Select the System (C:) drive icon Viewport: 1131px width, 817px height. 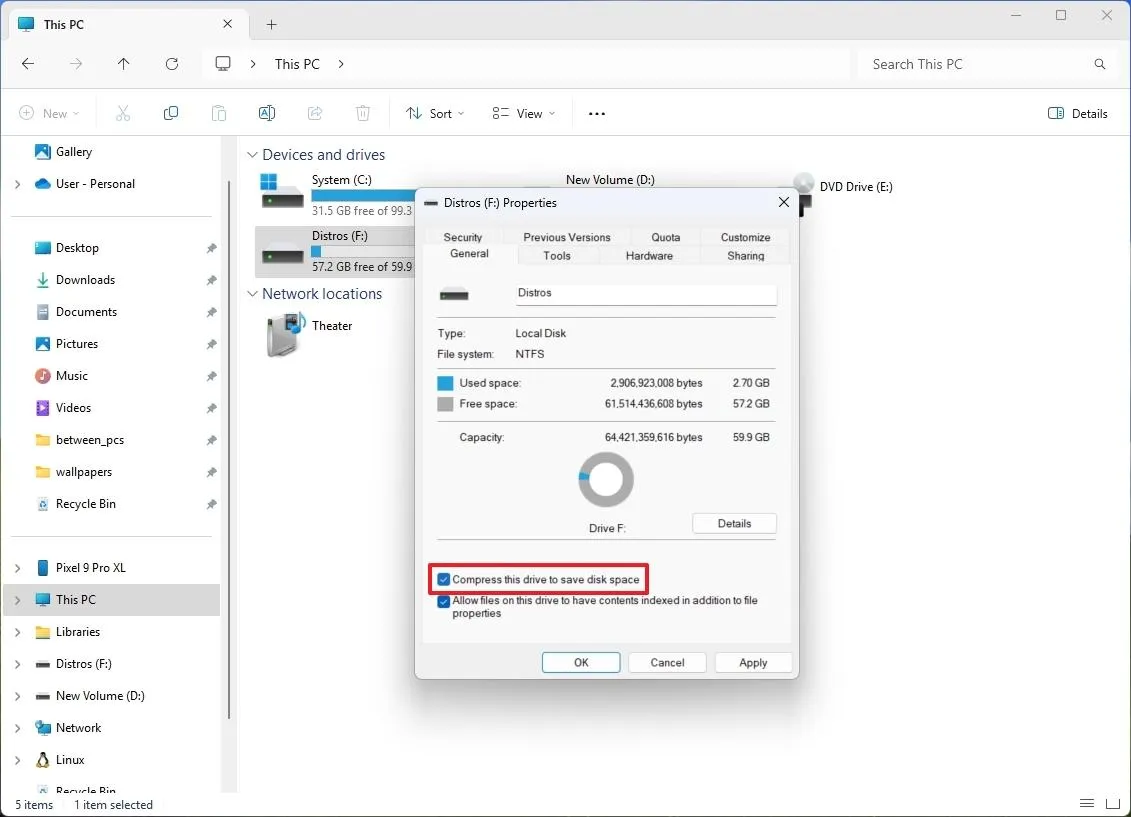[282, 192]
